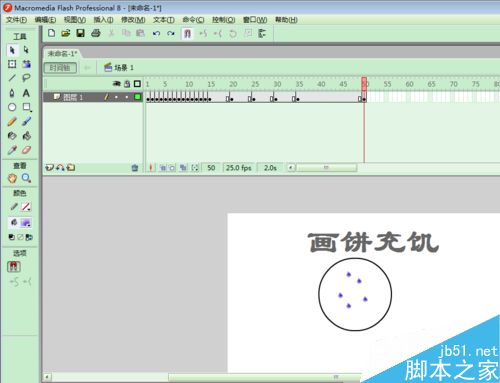Toggle show/hide all layers eye icon

(116, 84)
